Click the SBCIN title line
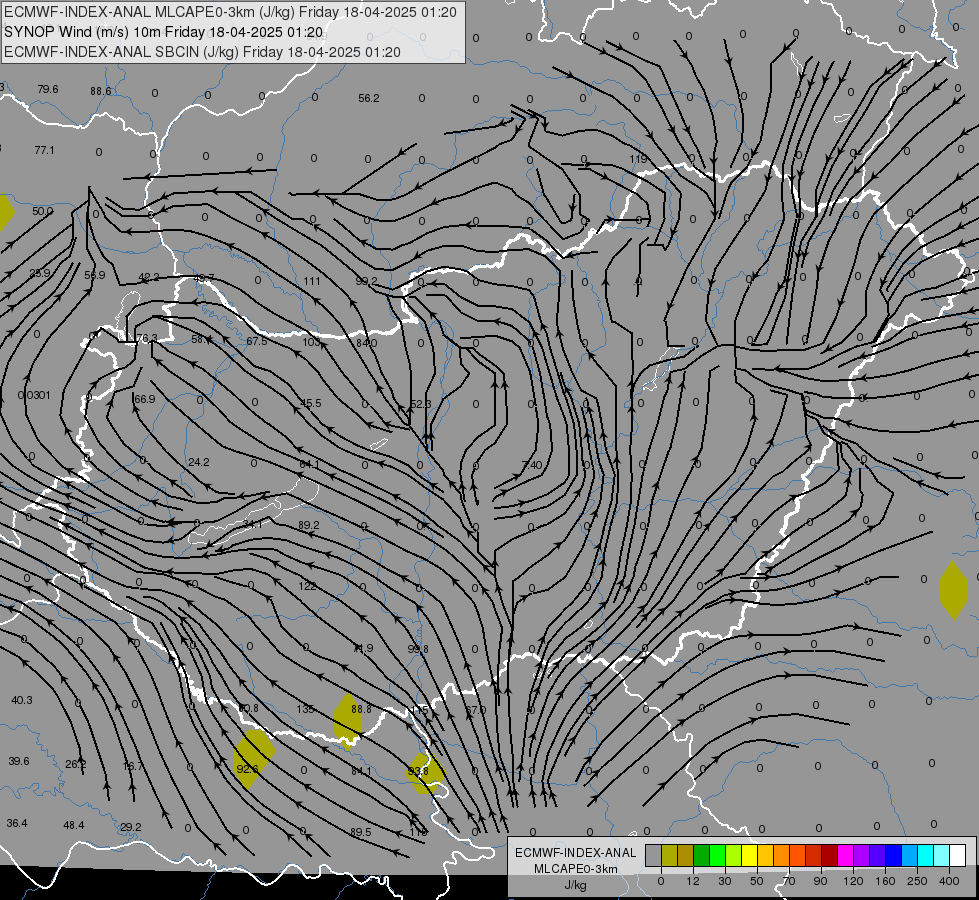Screen dimensions: 979x900 [202, 52]
